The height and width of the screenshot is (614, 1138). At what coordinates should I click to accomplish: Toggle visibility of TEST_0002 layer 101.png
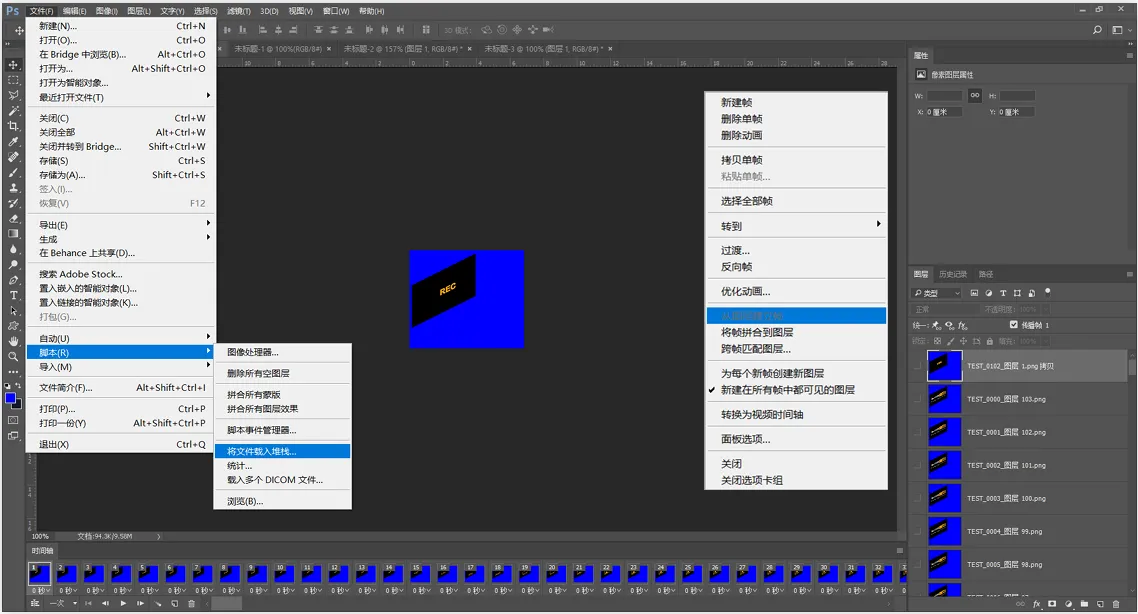coord(917,465)
